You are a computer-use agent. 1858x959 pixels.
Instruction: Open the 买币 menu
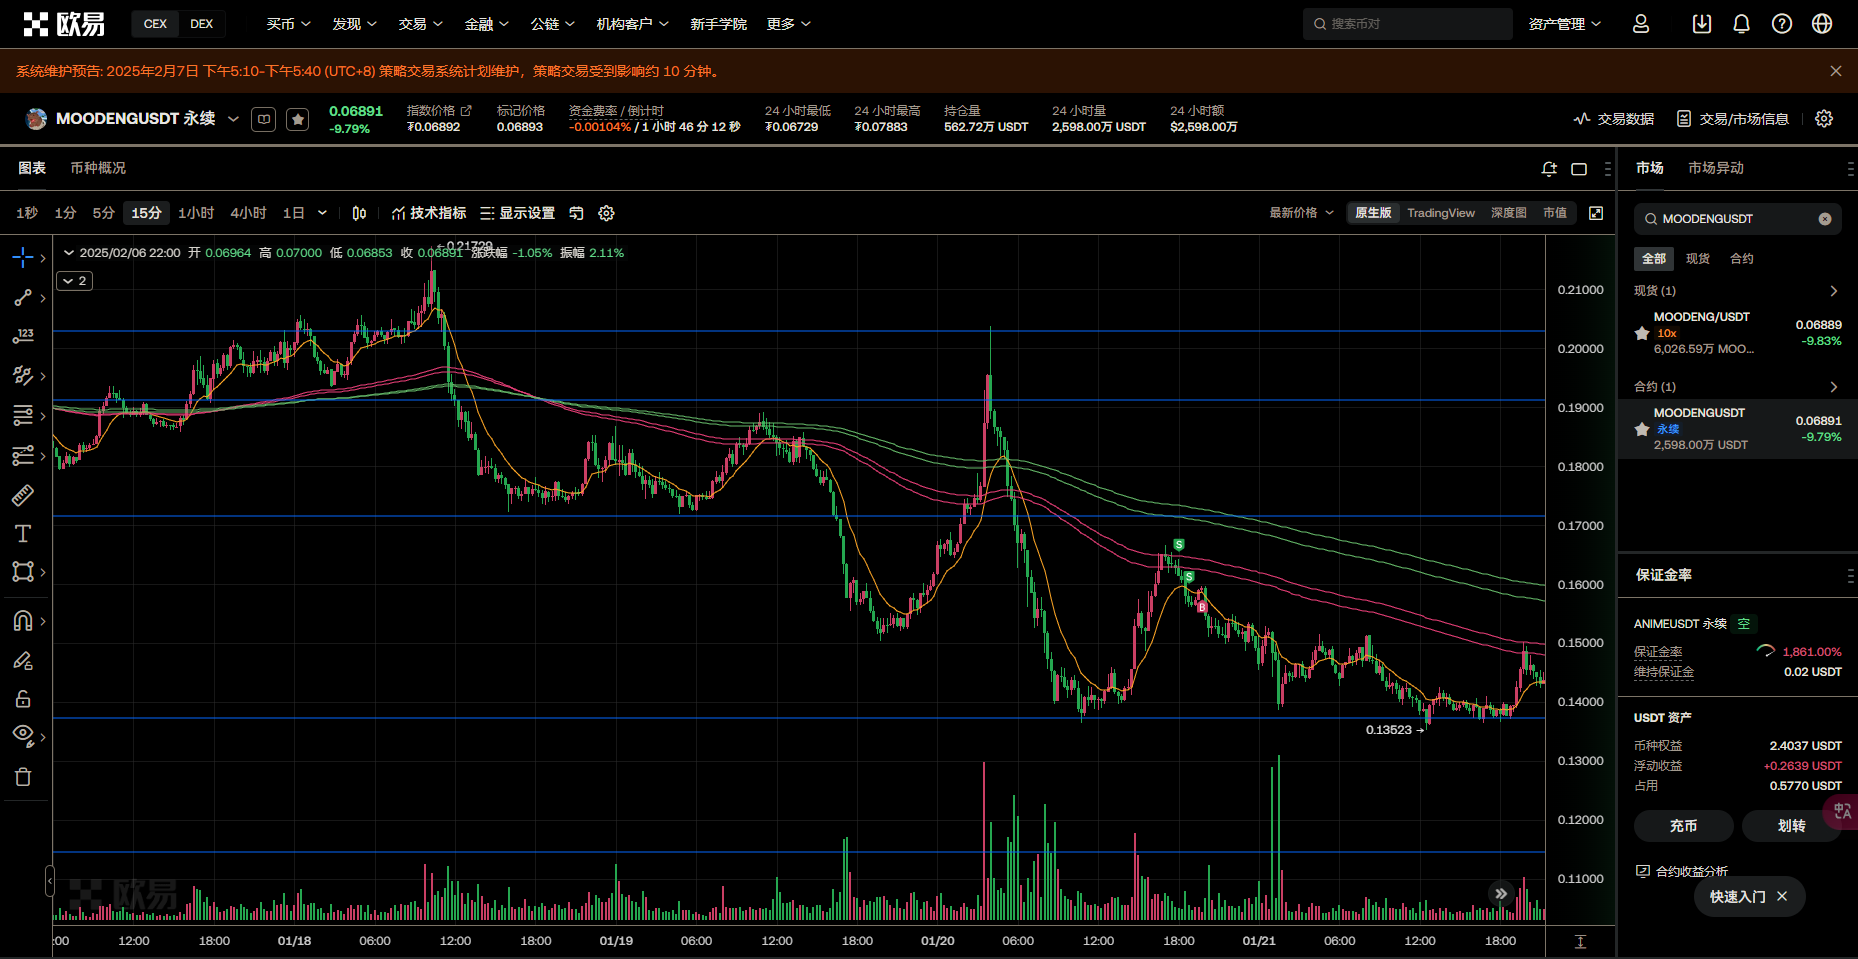(288, 24)
